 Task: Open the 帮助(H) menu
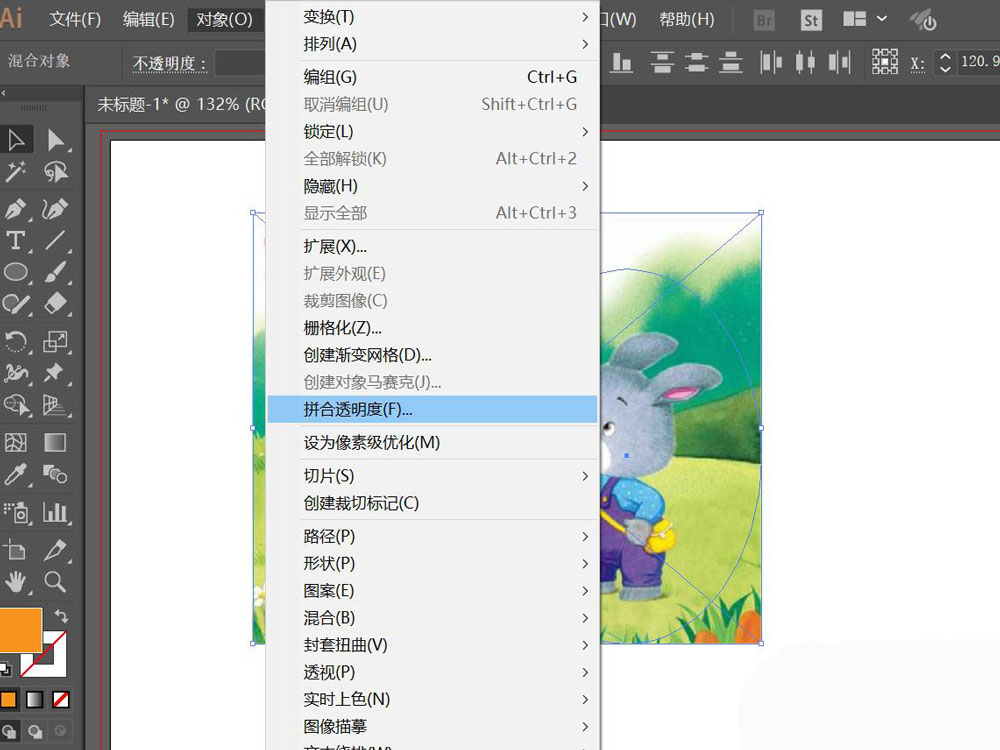coord(687,20)
